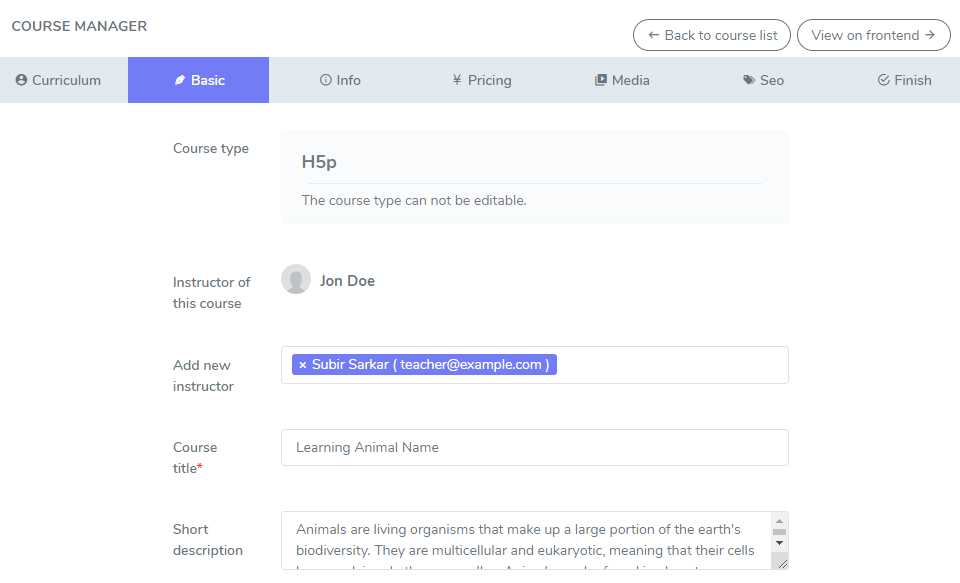The height and width of the screenshot is (583, 960).
Task: Click the Course title input field
Action: [x=534, y=447]
